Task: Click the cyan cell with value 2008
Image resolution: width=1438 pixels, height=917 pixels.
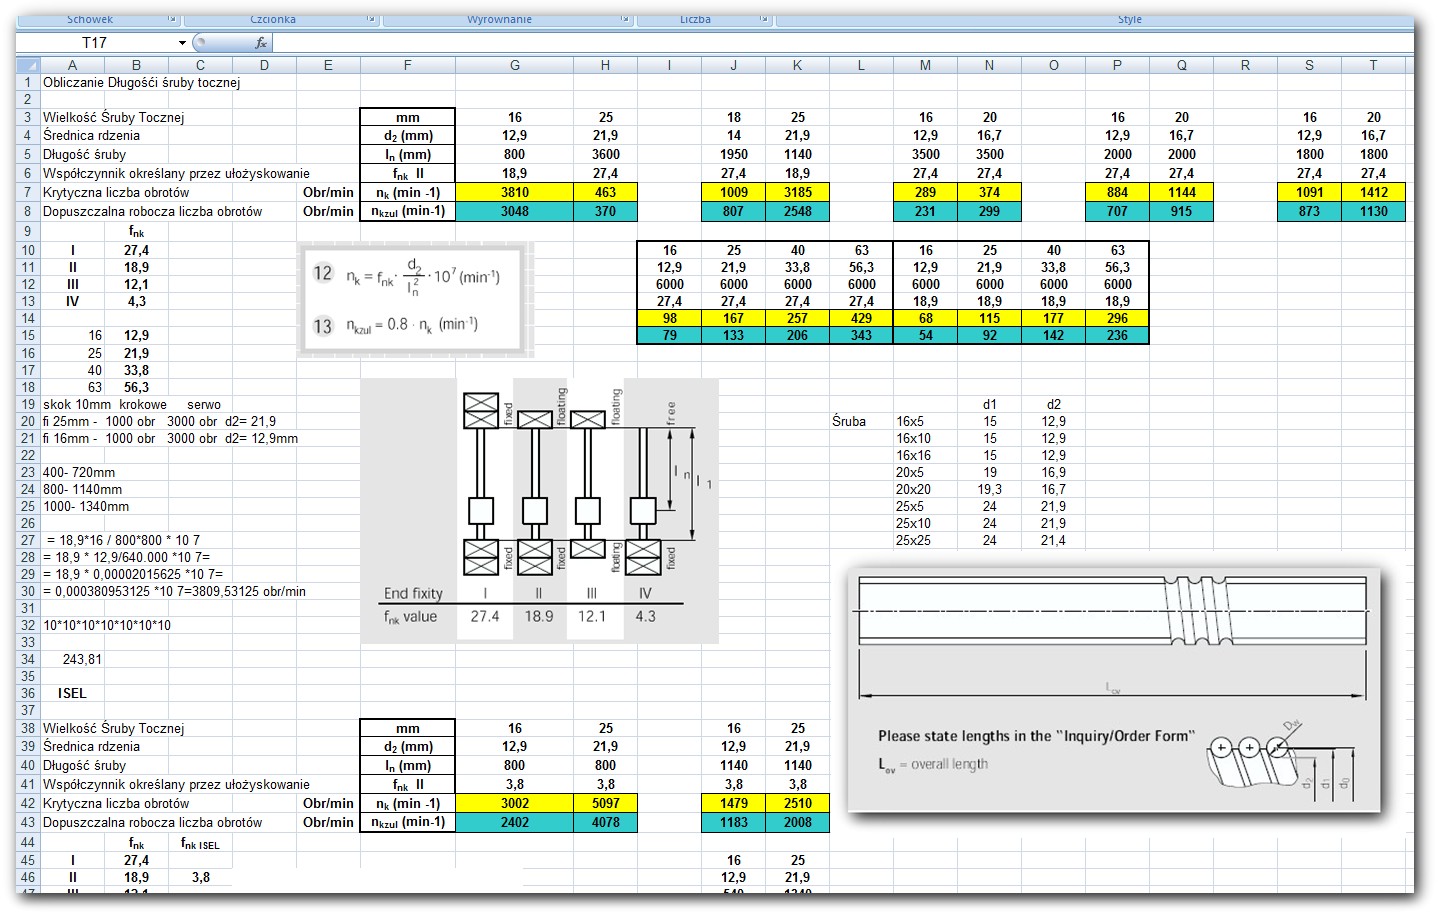Action: [x=797, y=822]
